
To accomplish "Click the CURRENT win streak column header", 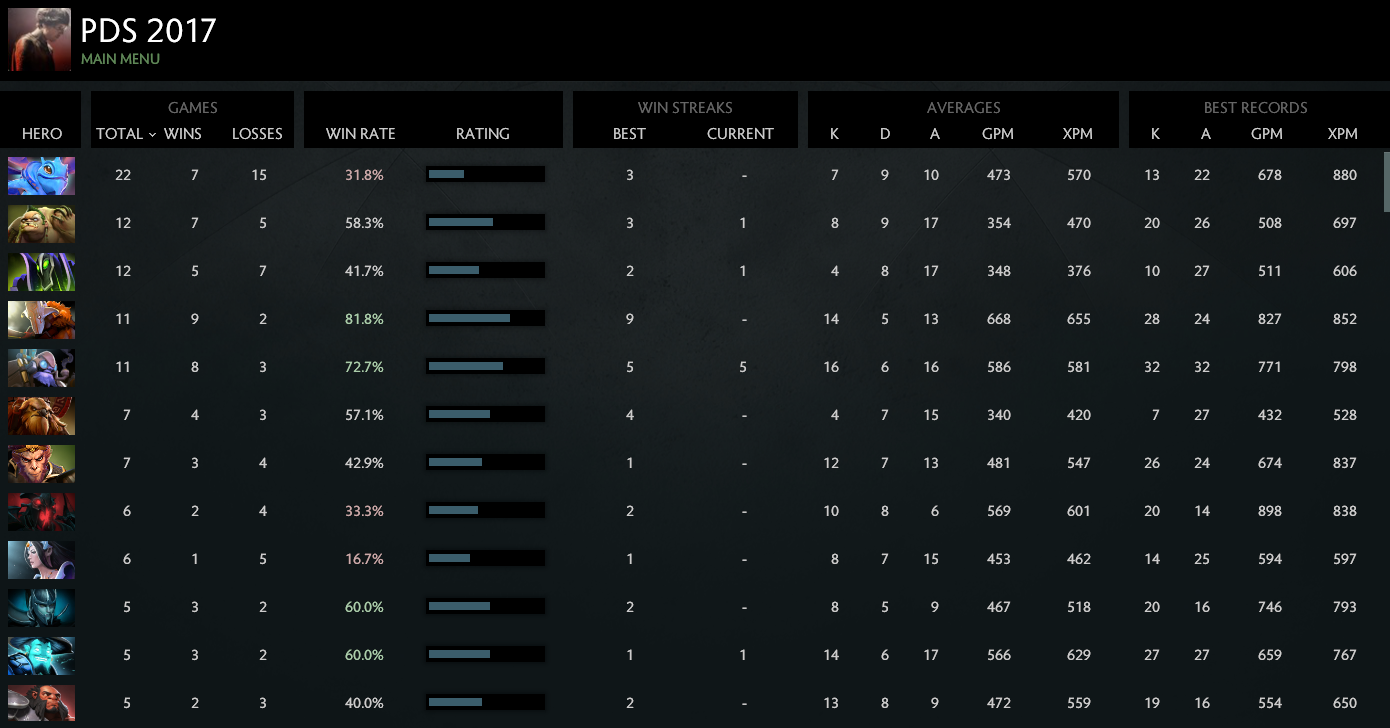I will coord(740,134).
